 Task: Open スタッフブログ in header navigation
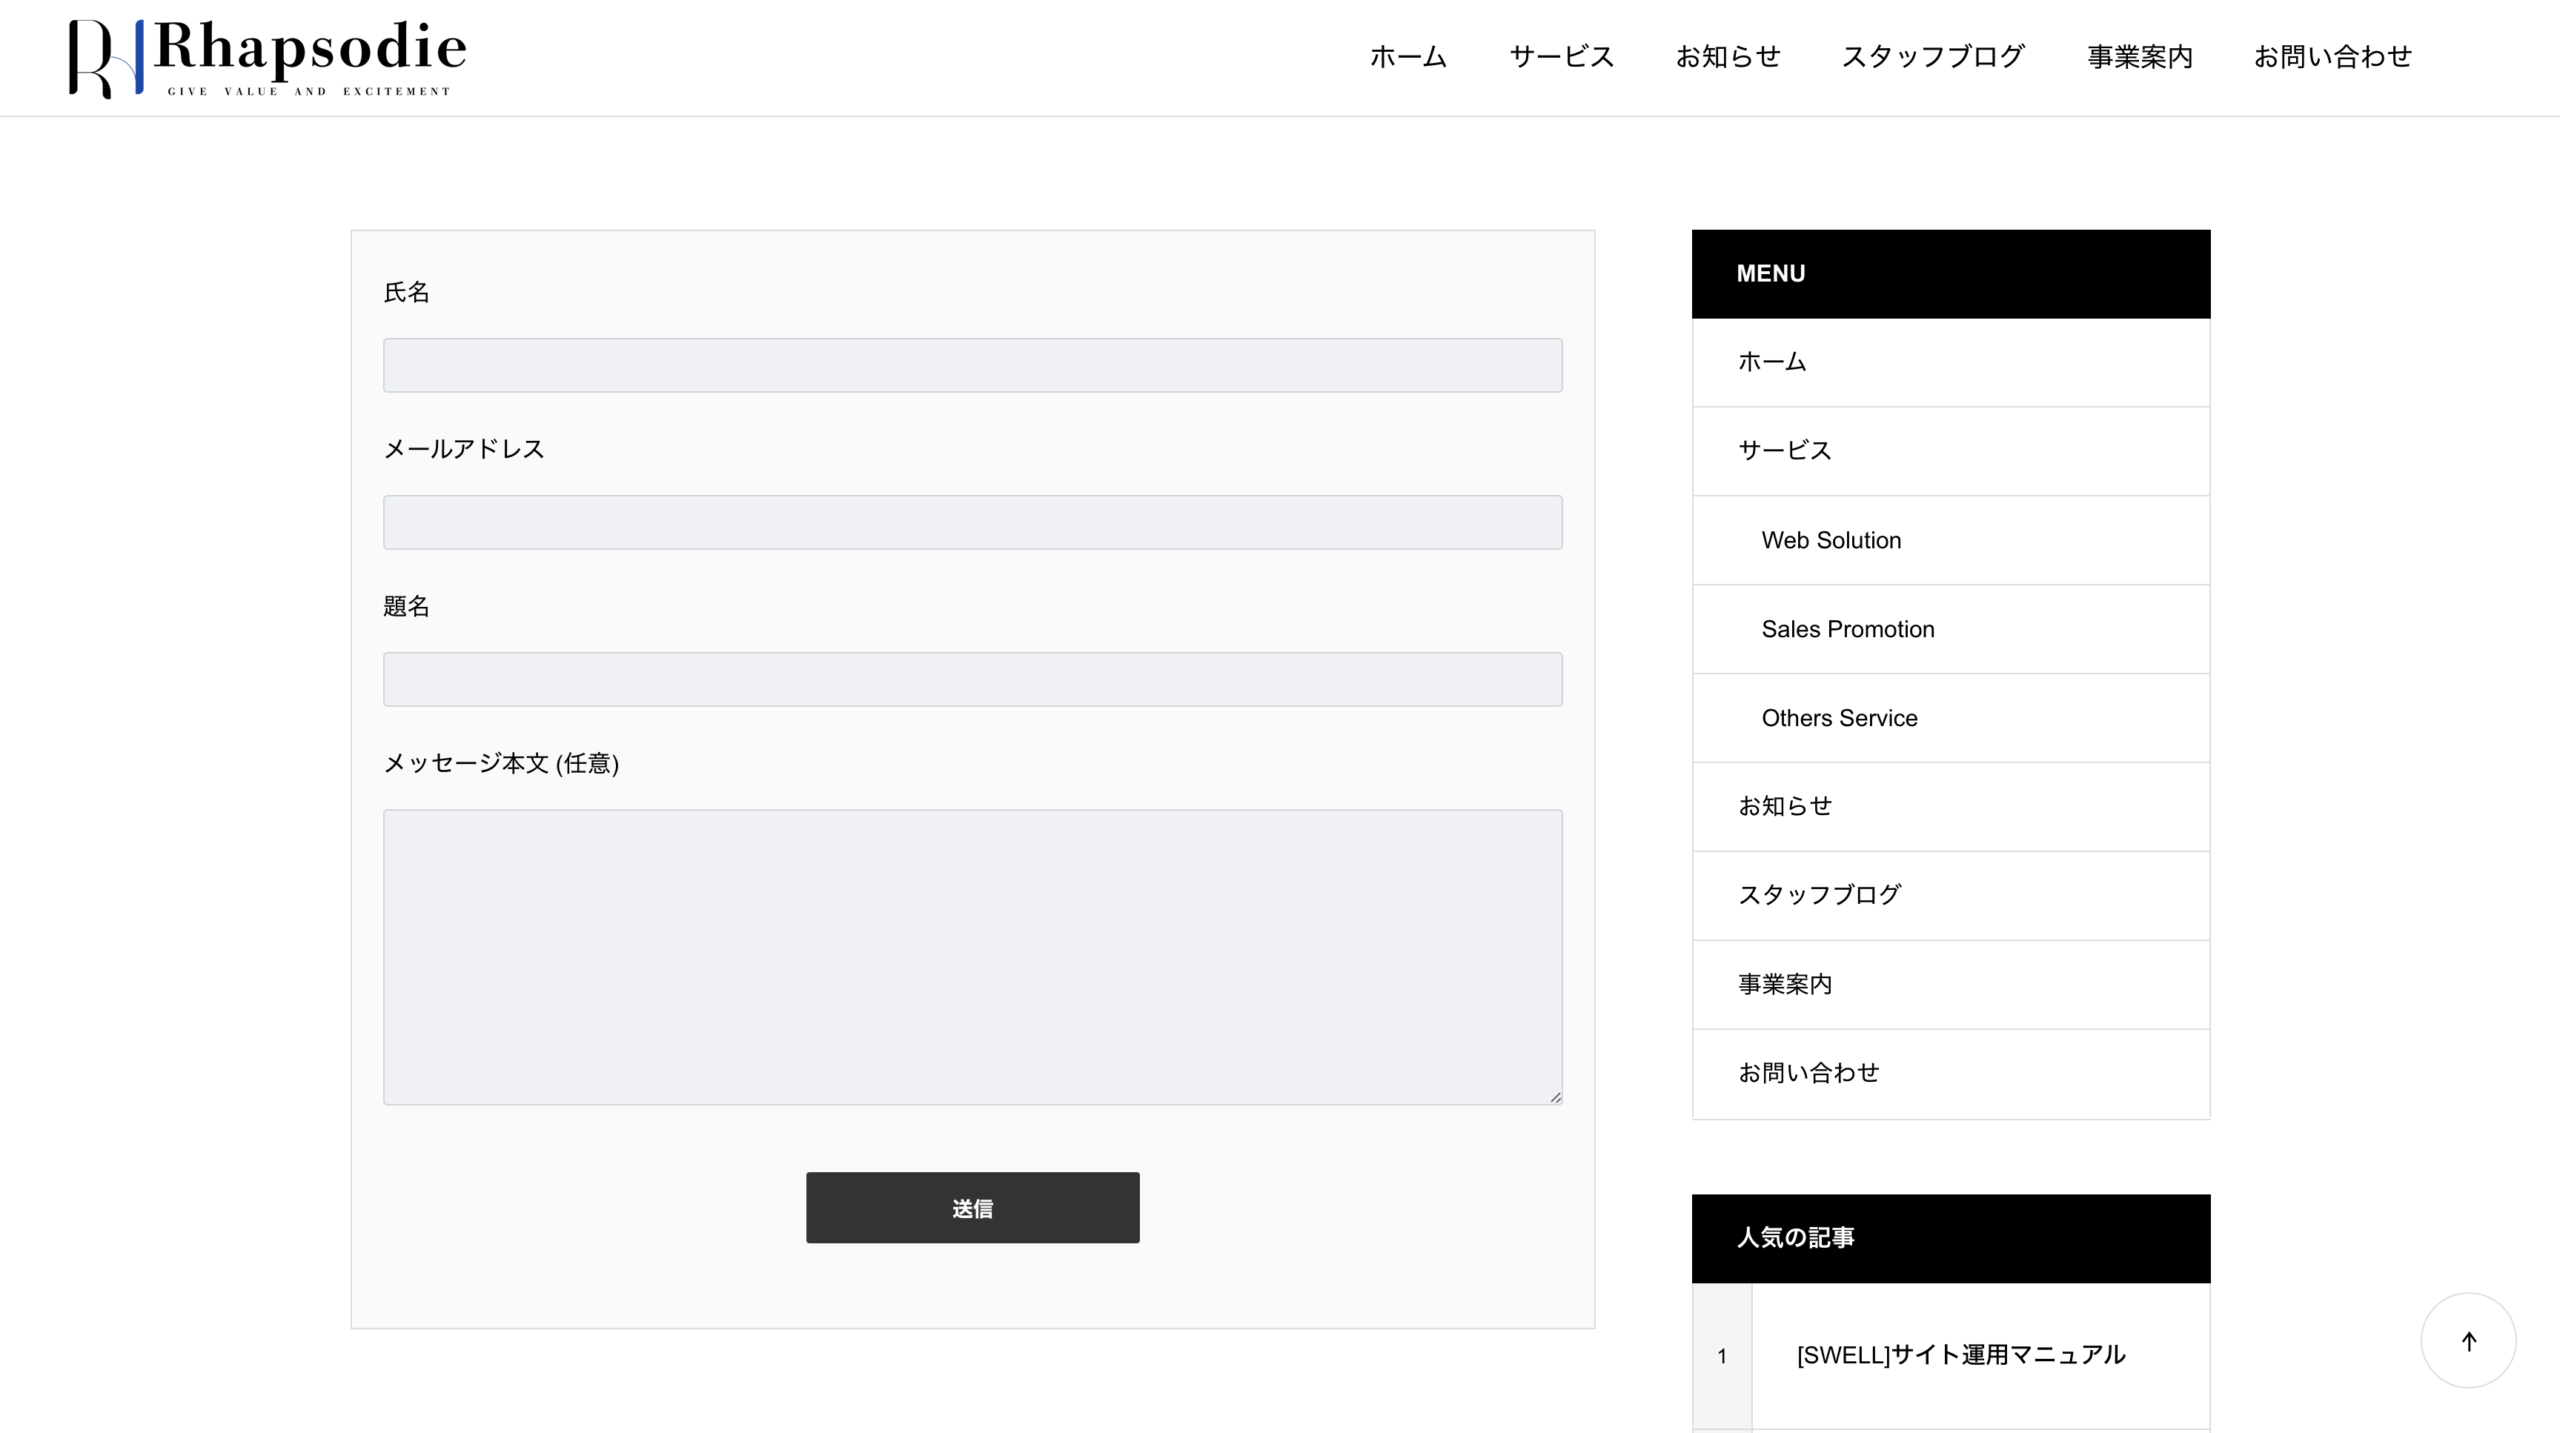click(x=1933, y=57)
